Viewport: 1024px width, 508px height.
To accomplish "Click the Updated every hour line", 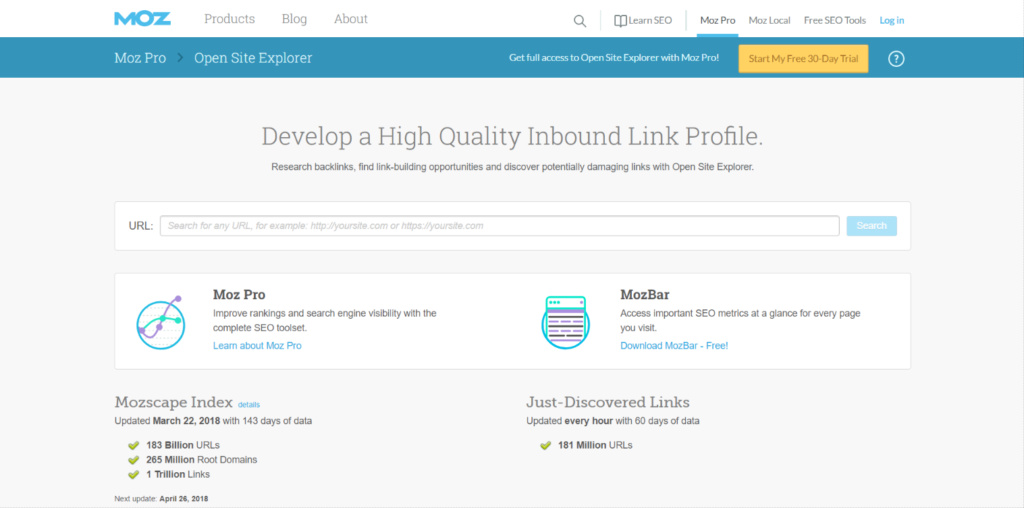I will click(x=613, y=421).
